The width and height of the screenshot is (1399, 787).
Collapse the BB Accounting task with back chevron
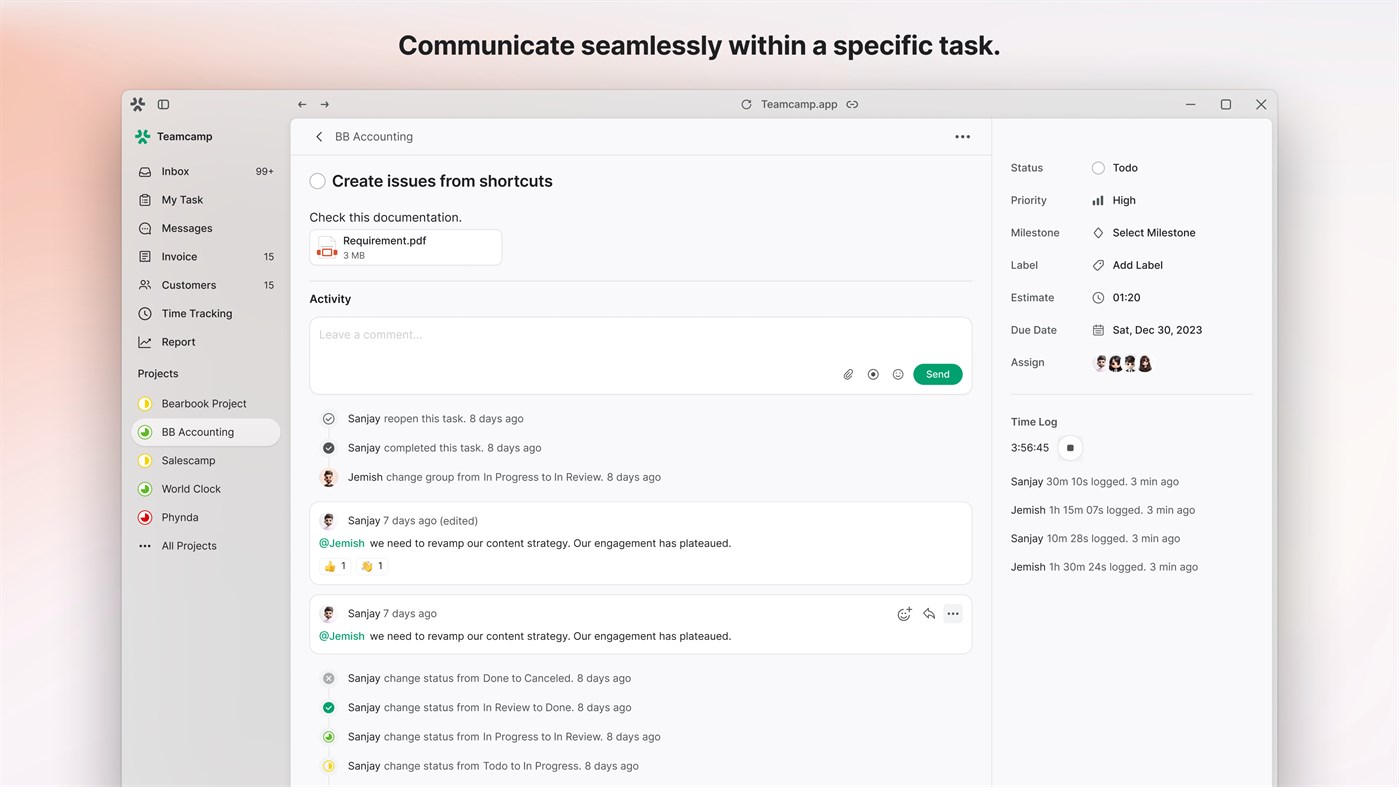[x=318, y=136]
